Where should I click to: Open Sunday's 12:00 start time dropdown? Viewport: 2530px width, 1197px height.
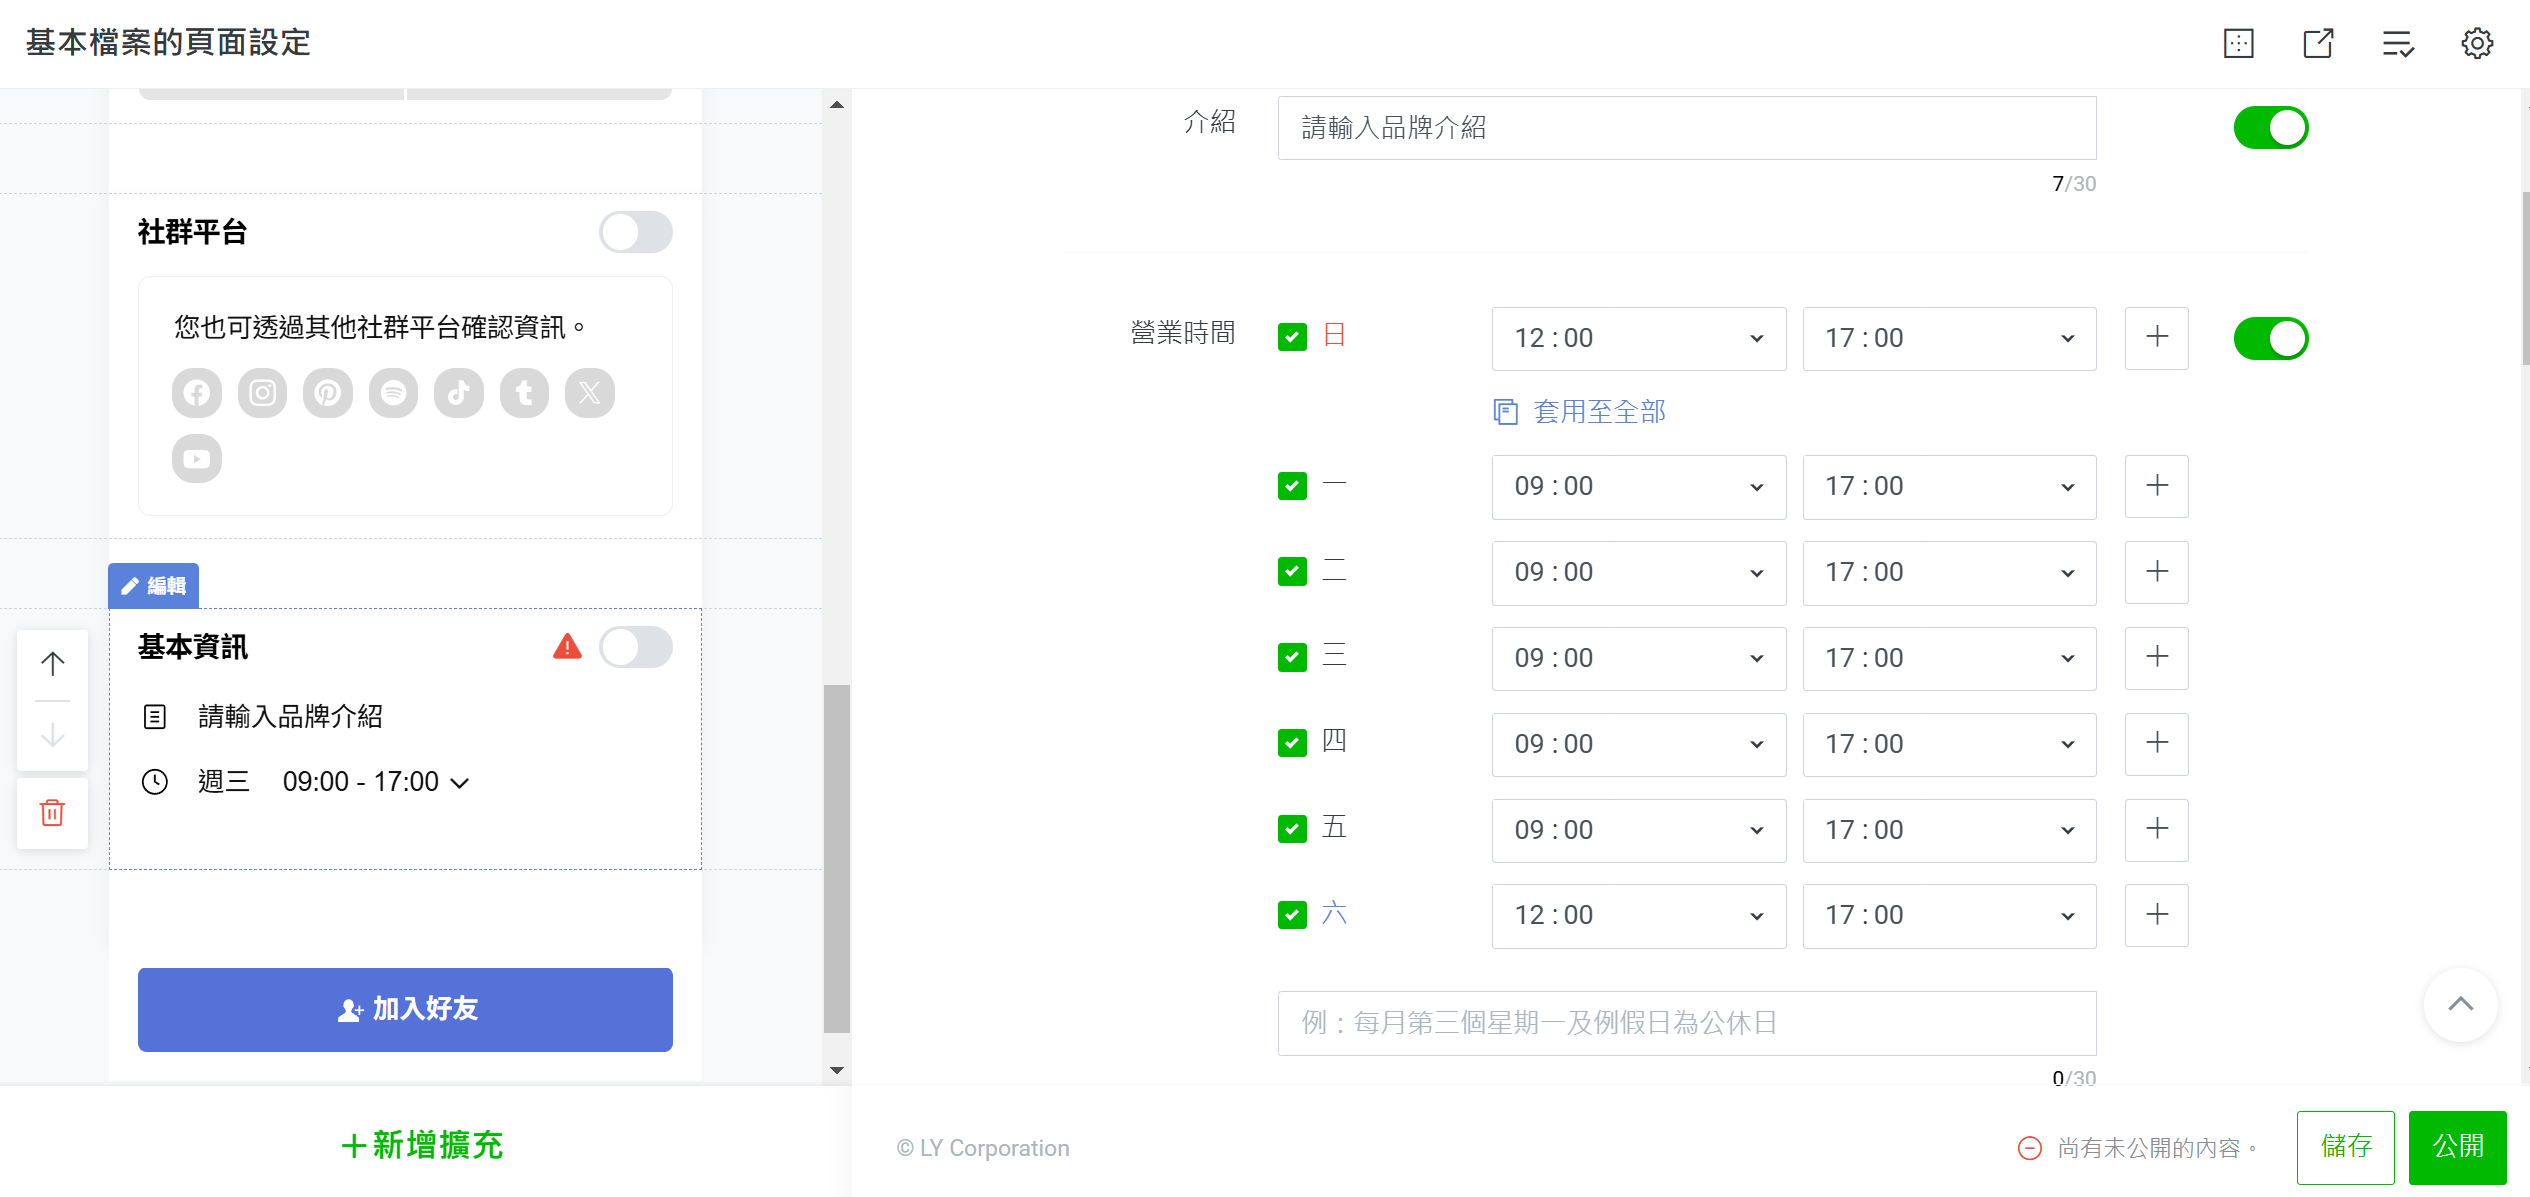click(1638, 338)
